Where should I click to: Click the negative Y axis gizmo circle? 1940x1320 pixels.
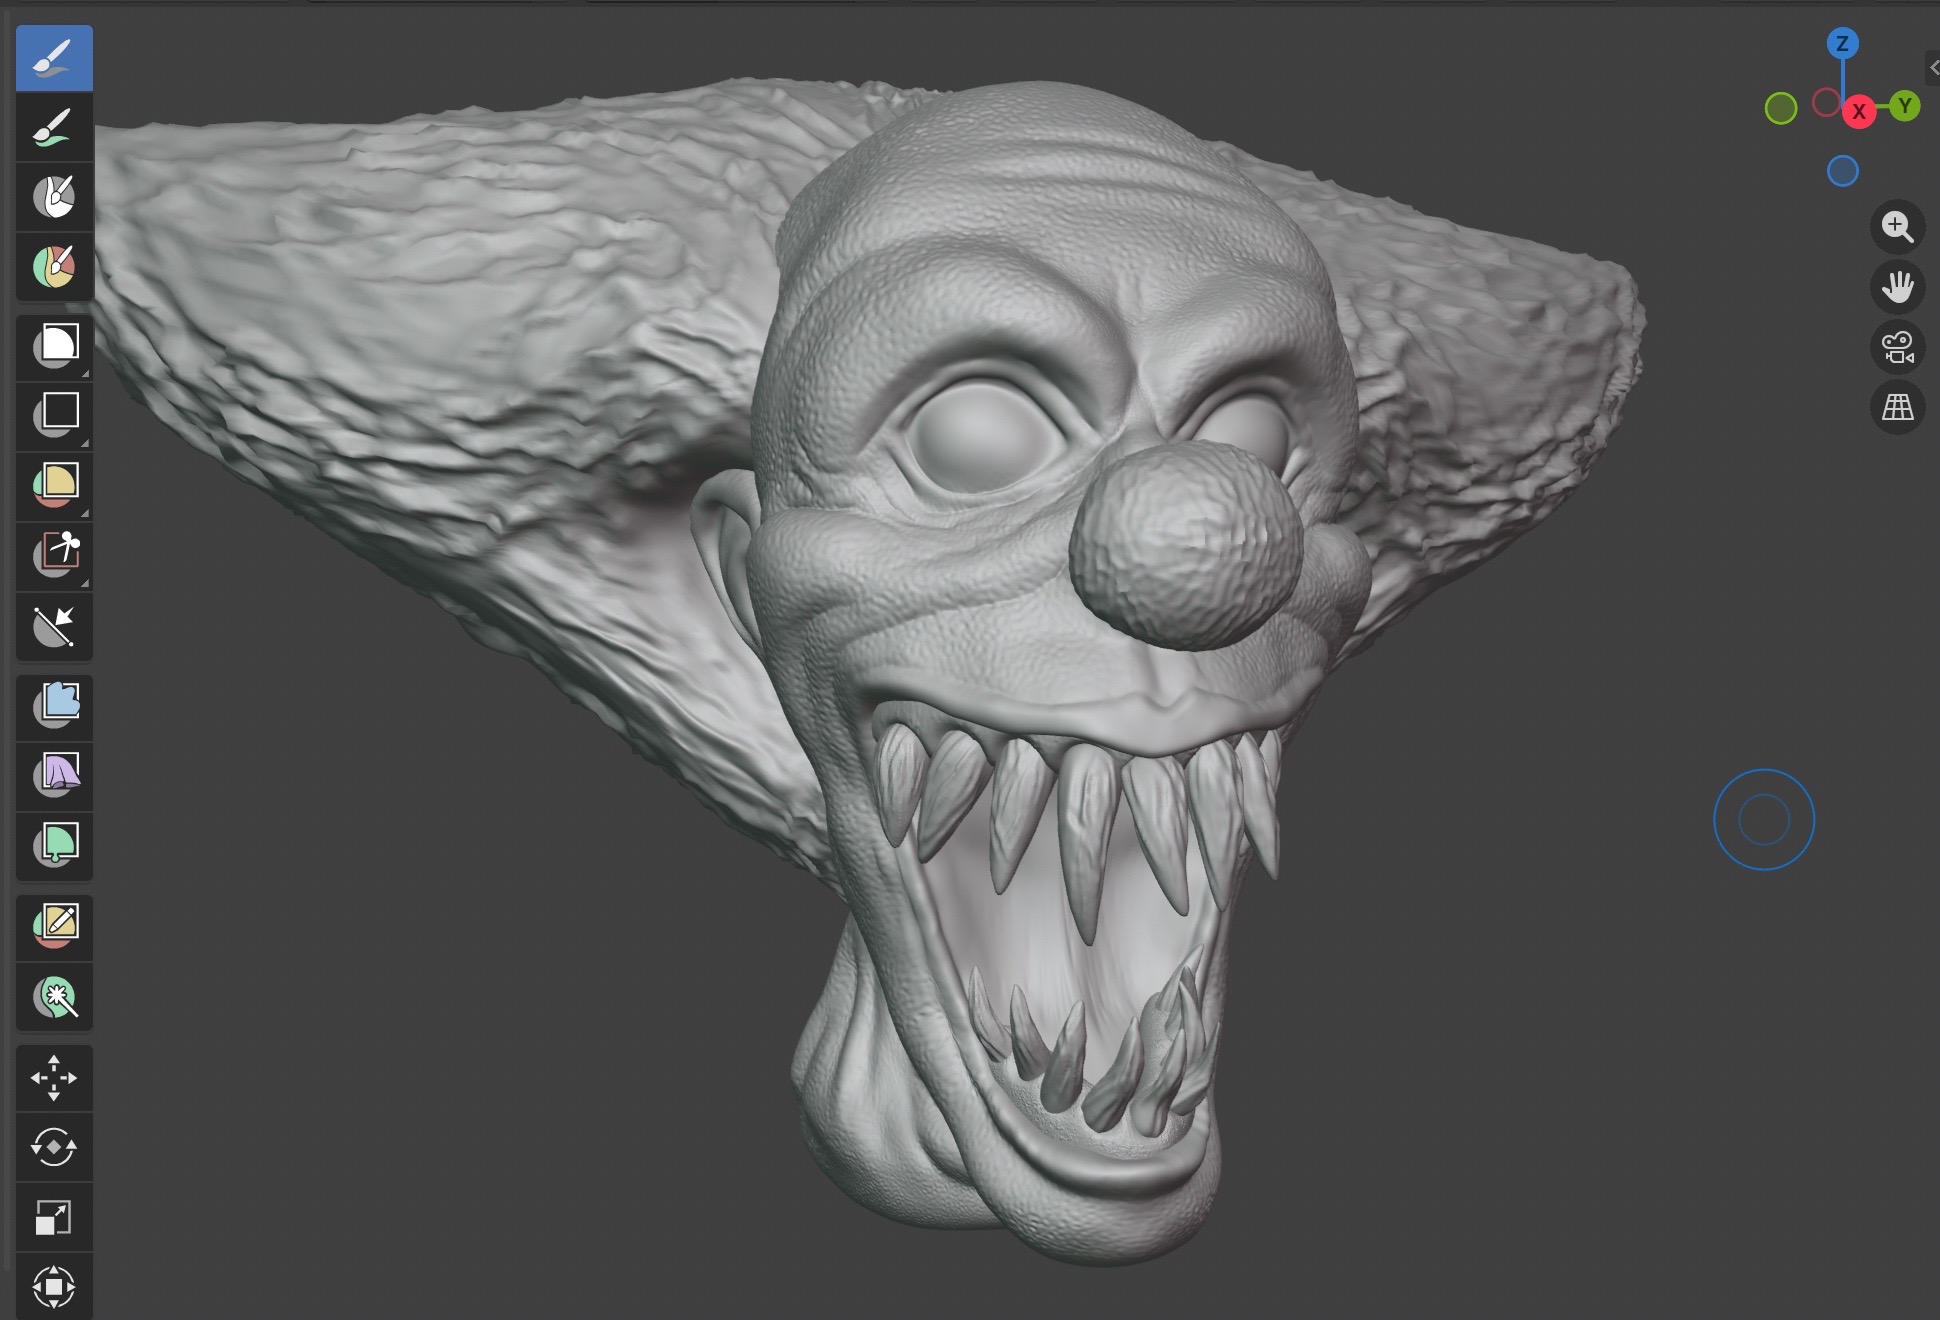pyautogui.click(x=1781, y=108)
